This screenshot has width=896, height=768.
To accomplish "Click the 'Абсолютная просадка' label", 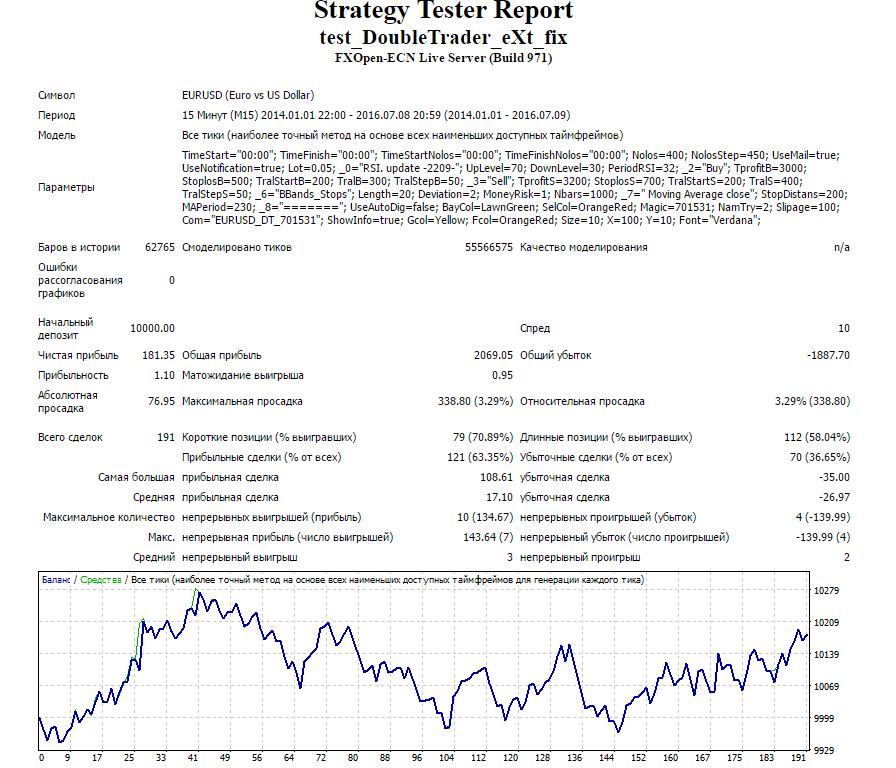I will [x=67, y=402].
